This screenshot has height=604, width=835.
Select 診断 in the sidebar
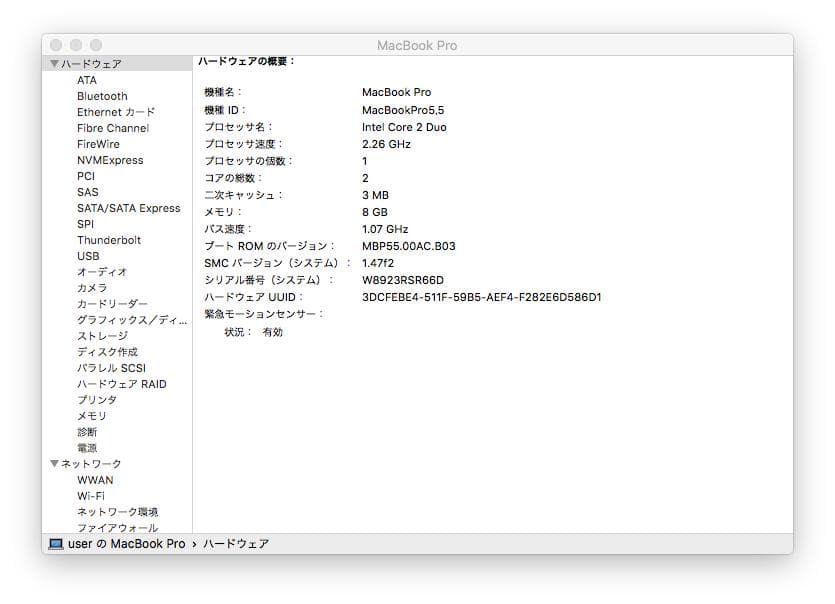point(87,431)
